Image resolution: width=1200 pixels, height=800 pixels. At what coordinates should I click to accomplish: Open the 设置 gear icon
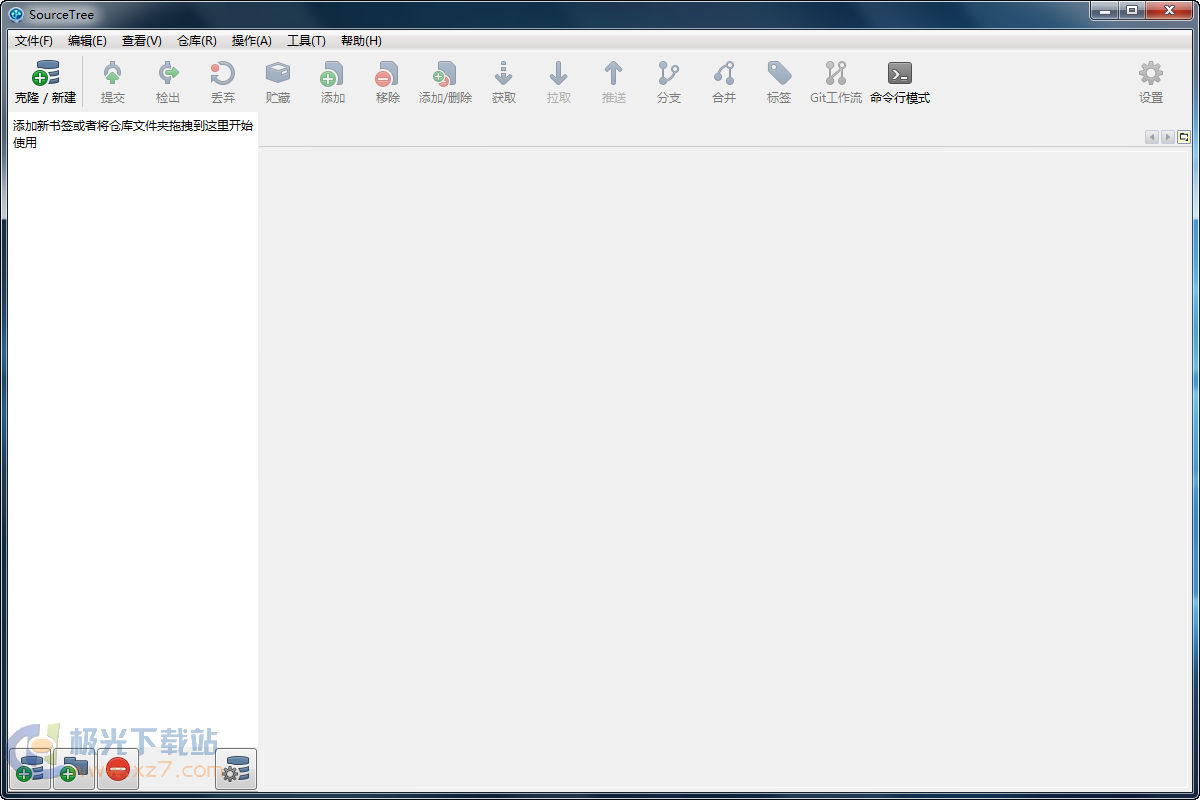1150,80
